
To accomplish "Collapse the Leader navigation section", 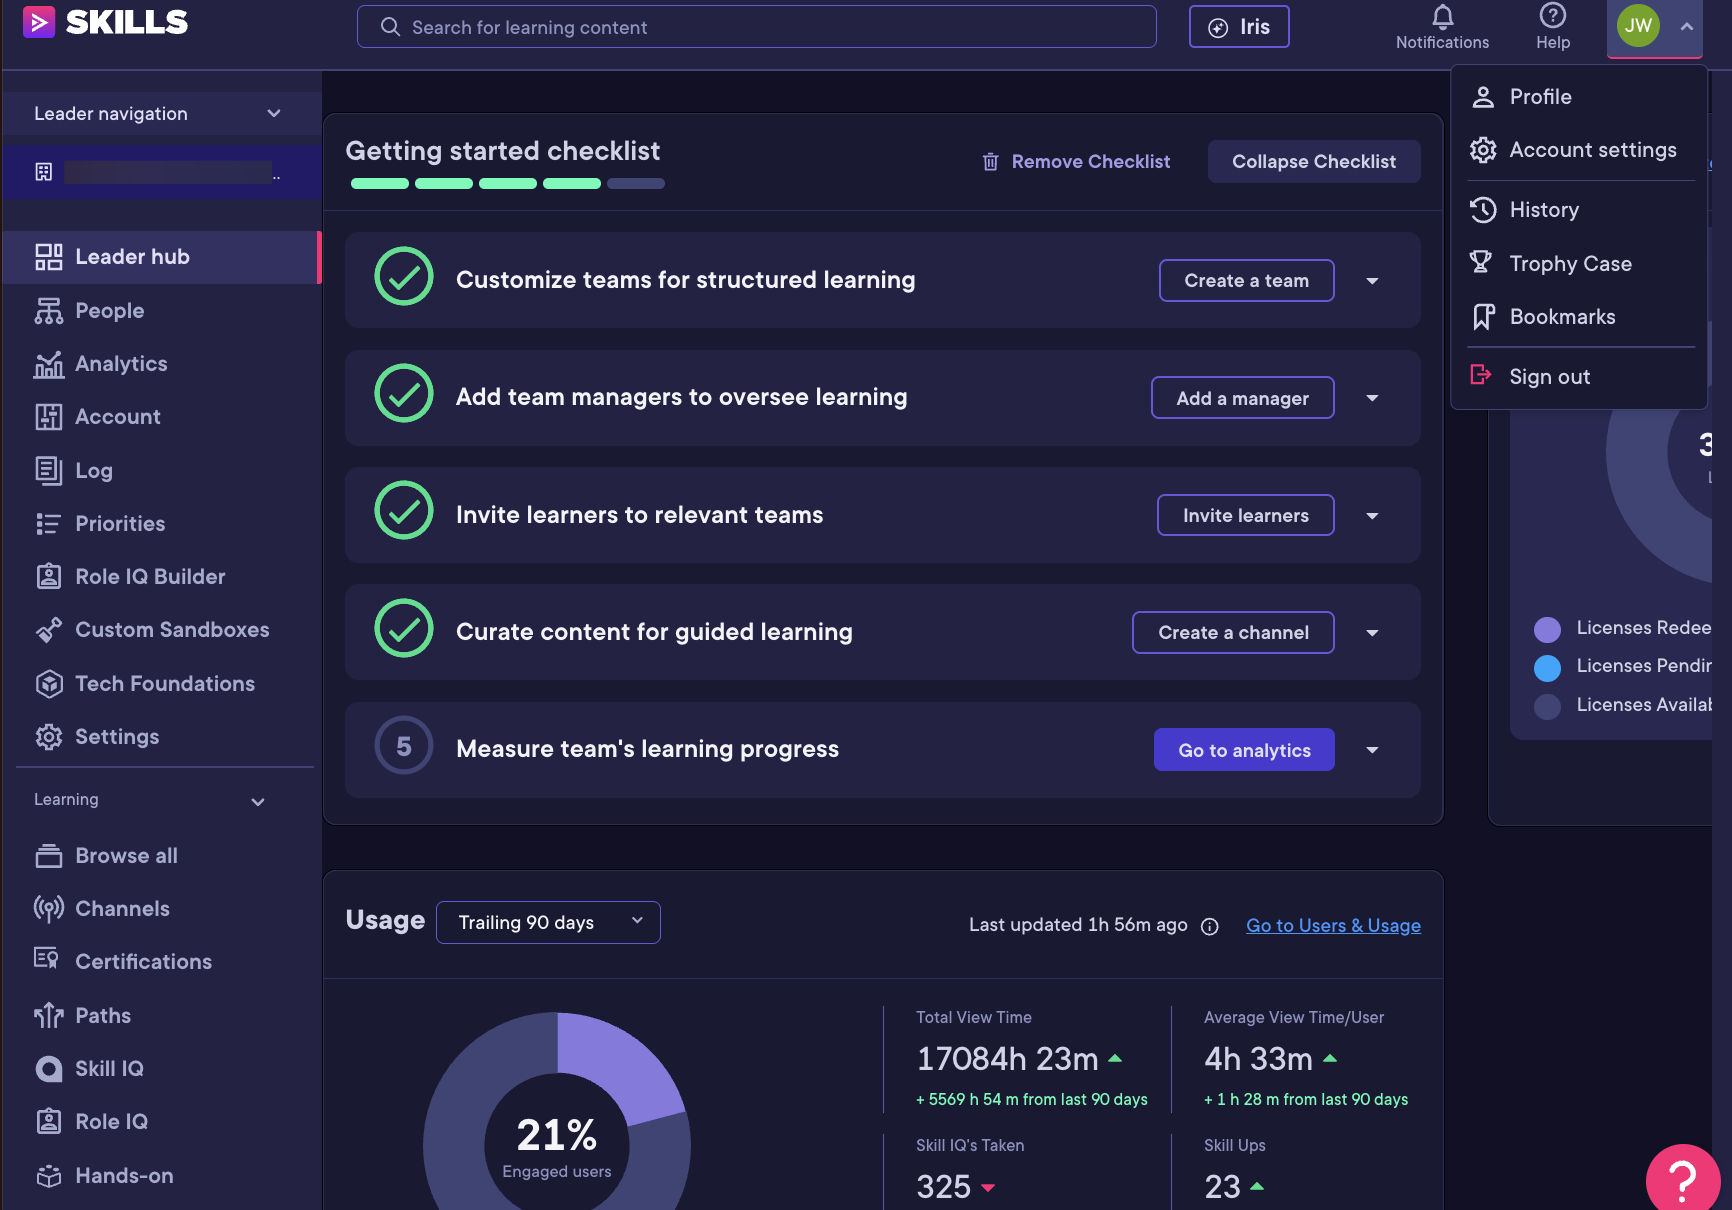I will (273, 114).
